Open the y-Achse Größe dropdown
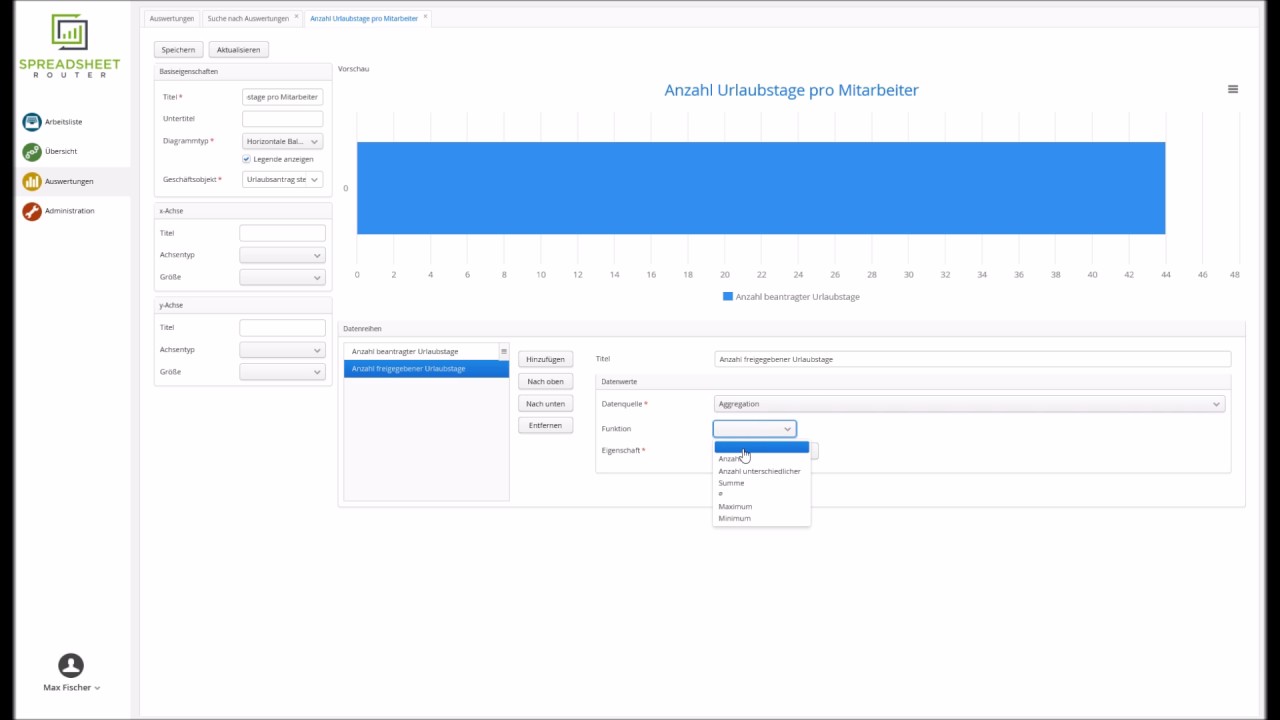 (282, 372)
